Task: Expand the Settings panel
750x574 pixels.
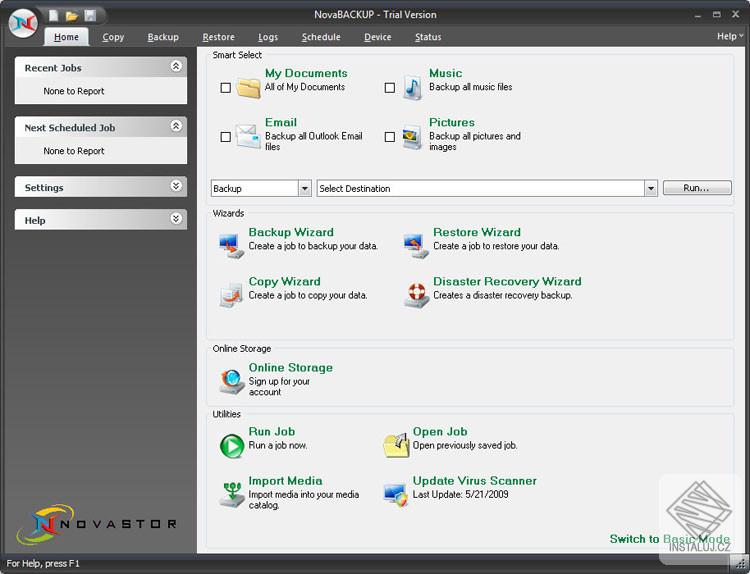Action: [176, 186]
